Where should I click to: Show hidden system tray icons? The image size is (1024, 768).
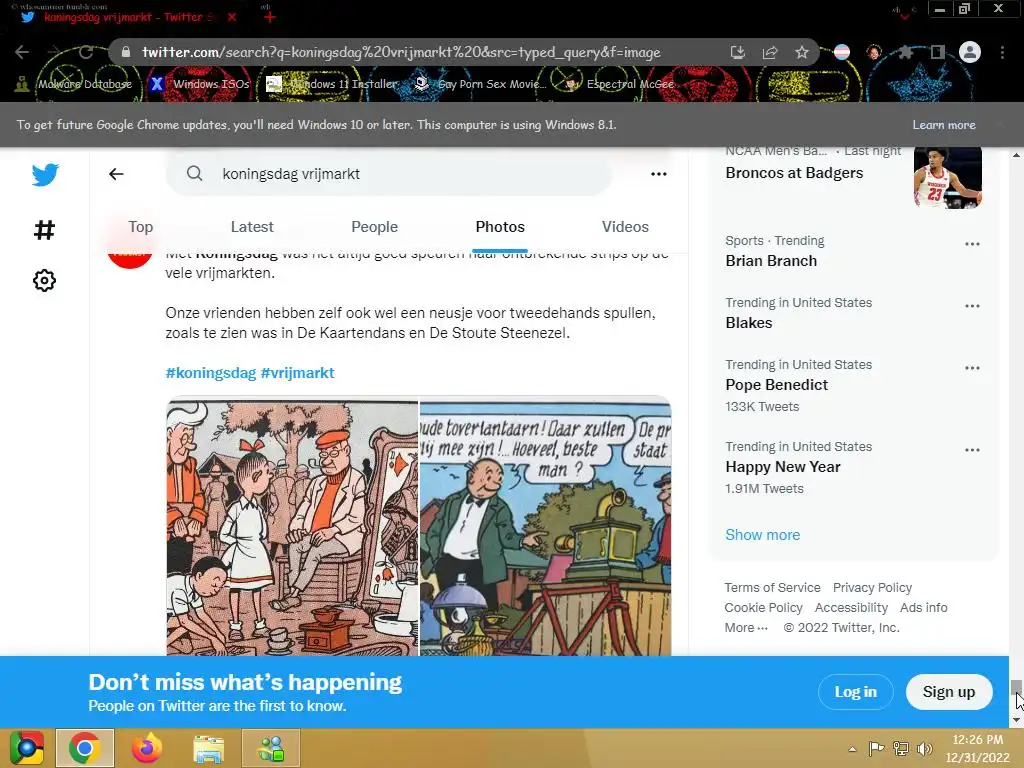pyautogui.click(x=852, y=749)
